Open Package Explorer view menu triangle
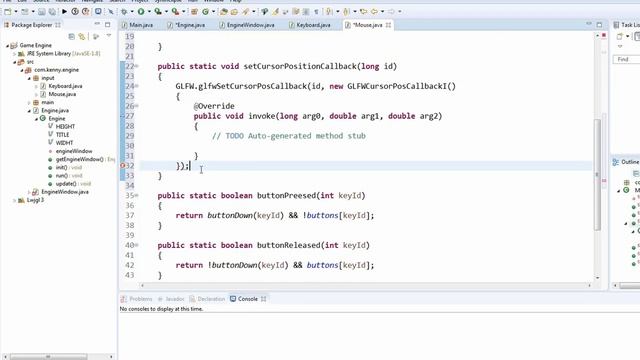 [109, 36]
